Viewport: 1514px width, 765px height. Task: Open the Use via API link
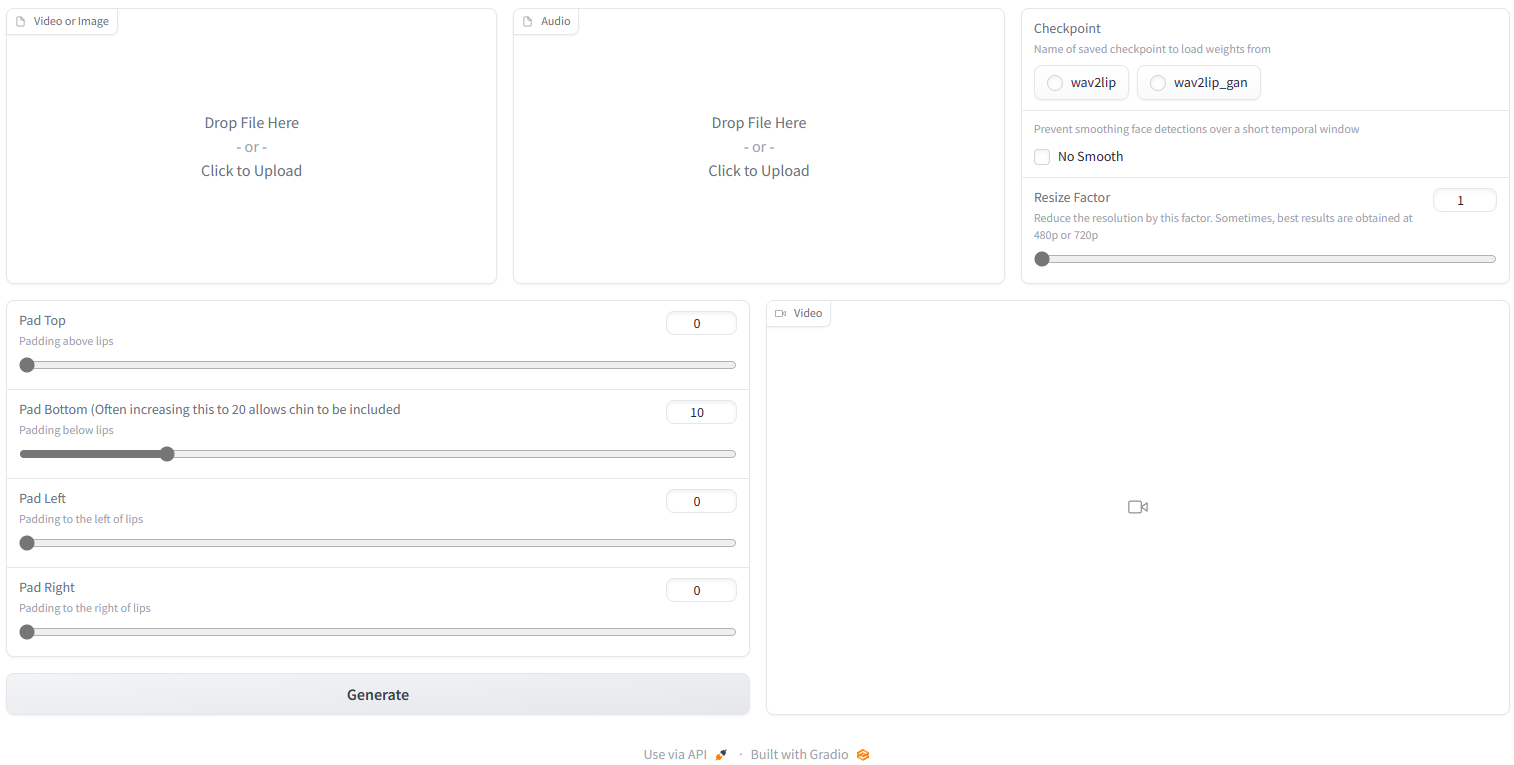pyautogui.click(x=676, y=753)
